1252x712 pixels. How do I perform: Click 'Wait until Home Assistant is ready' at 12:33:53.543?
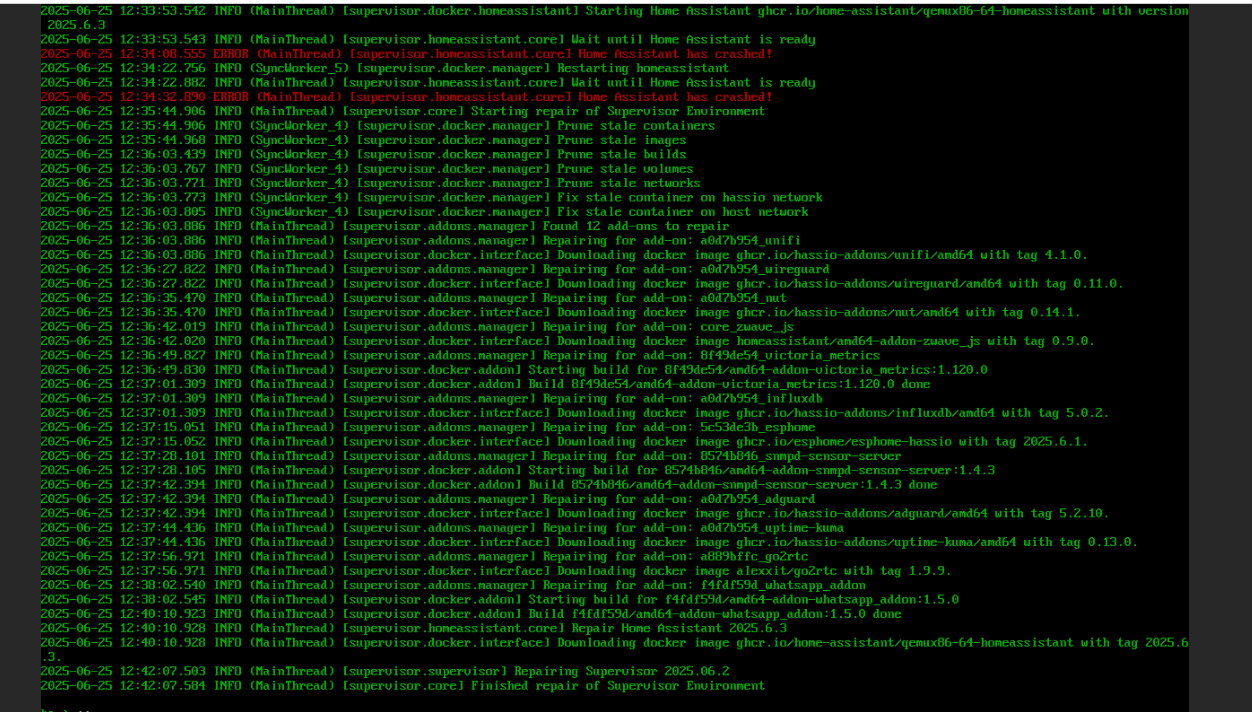pyautogui.click(x=693, y=40)
